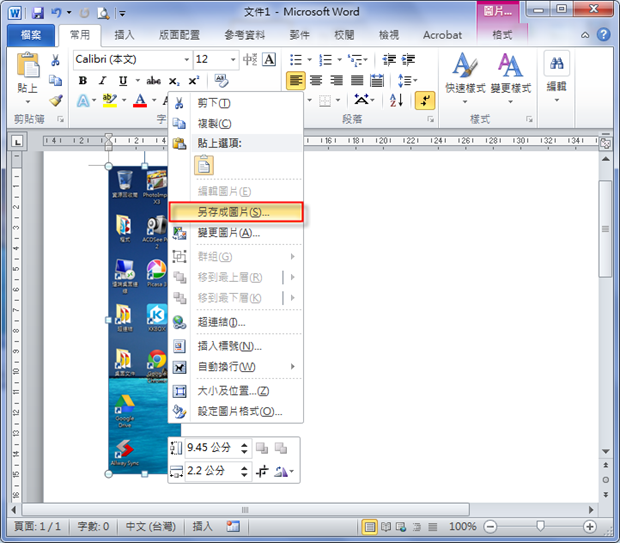Open the Customize Quick Access Toolbar dropdown
620x543 pixels.
coord(122,14)
